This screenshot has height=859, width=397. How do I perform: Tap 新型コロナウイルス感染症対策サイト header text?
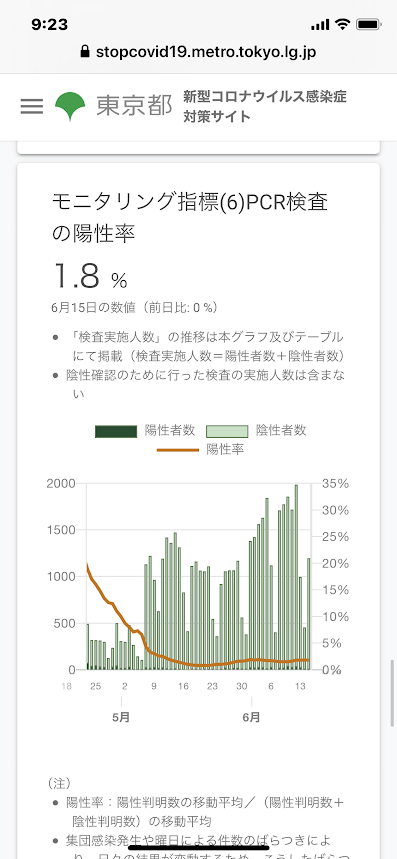tap(265, 107)
